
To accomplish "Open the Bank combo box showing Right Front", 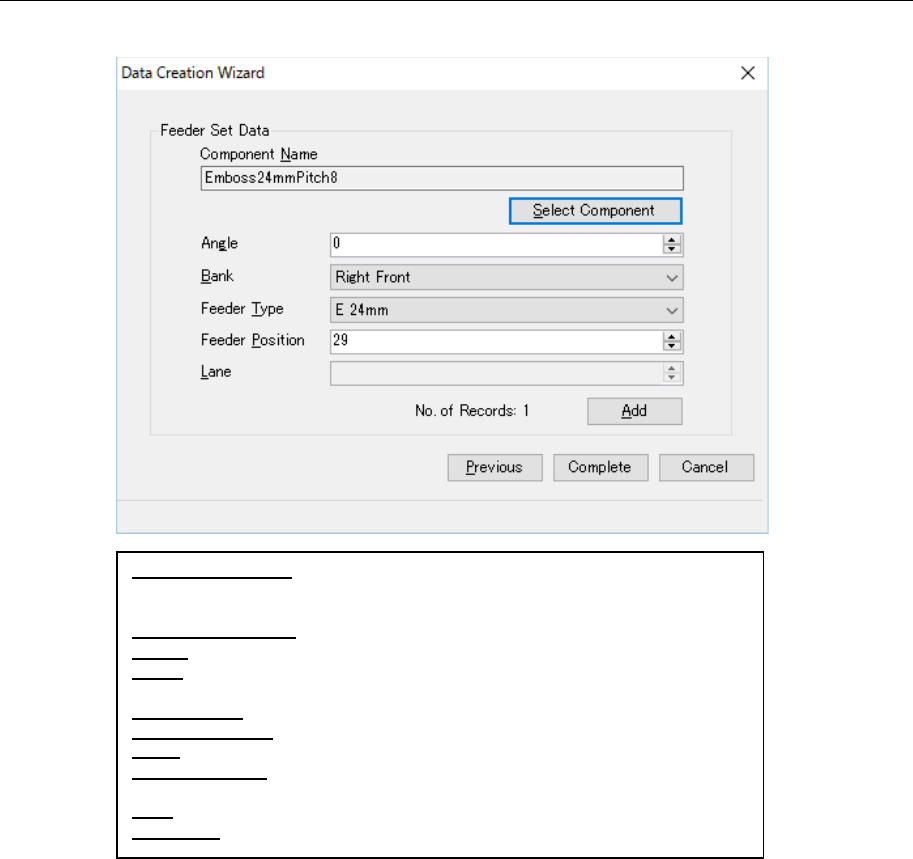I will (495, 277).
